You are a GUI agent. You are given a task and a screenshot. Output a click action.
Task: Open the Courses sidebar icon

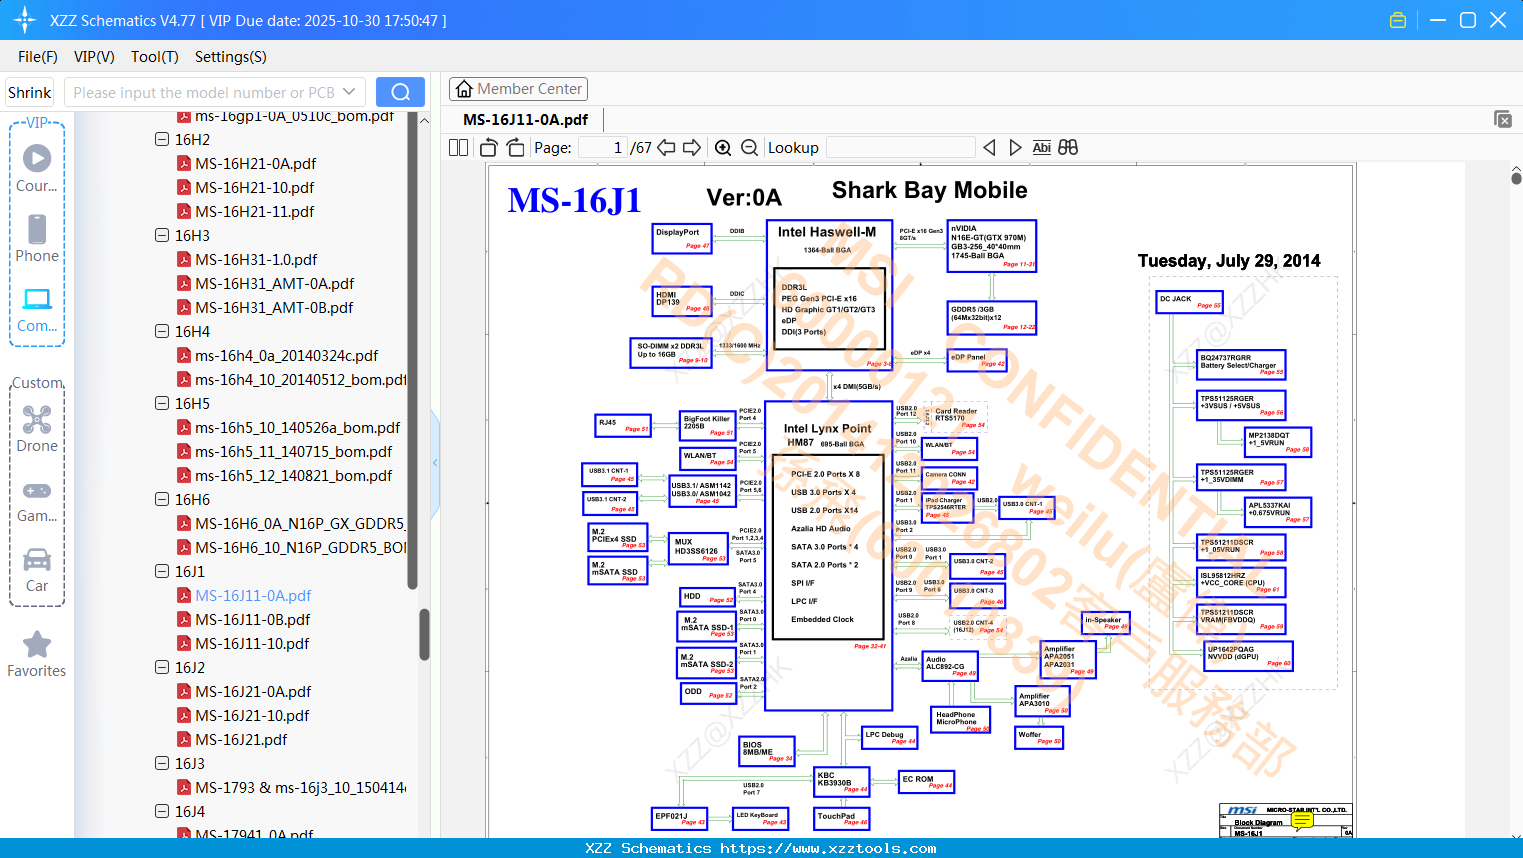[37, 168]
